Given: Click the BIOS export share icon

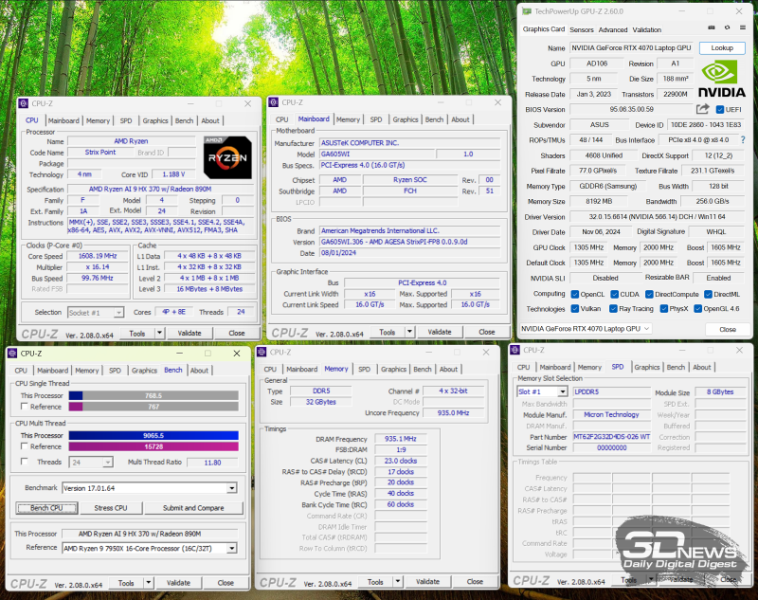Looking at the screenshot, I should click(x=703, y=109).
